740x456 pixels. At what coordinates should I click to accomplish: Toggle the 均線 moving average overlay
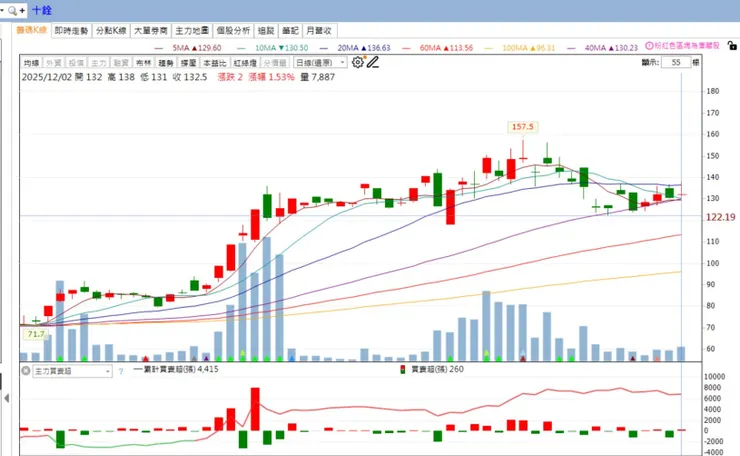[31, 63]
